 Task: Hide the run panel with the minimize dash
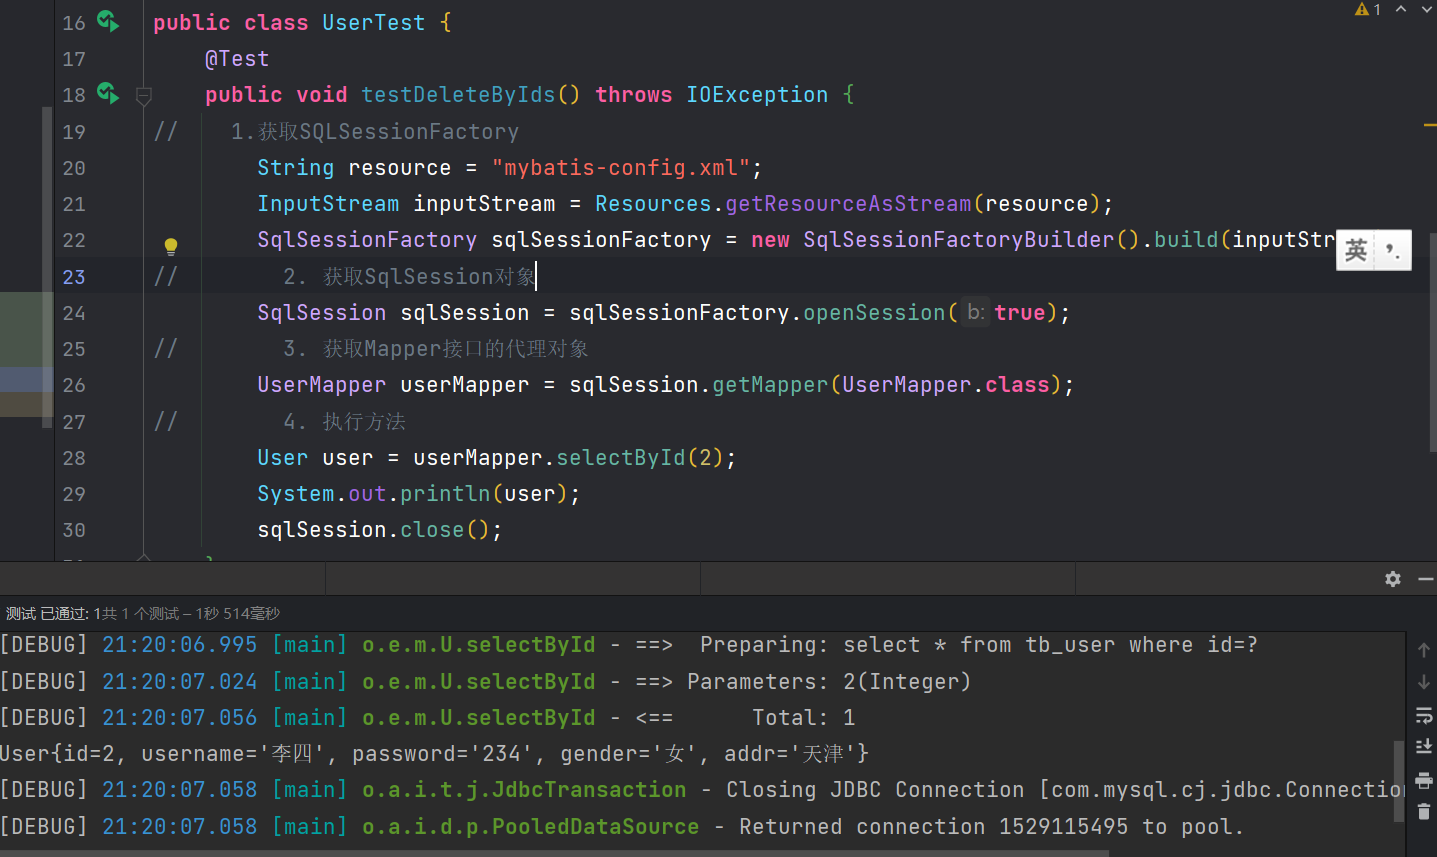tap(1426, 579)
